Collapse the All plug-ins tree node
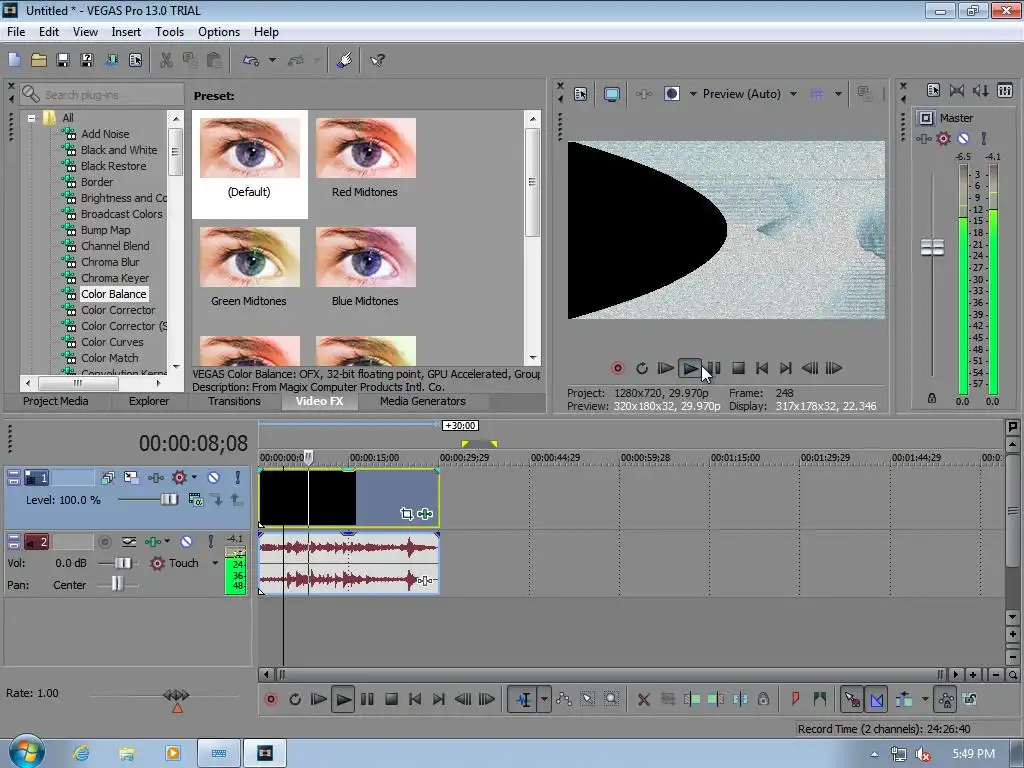The width and height of the screenshot is (1024, 768). pyautogui.click(x=31, y=118)
